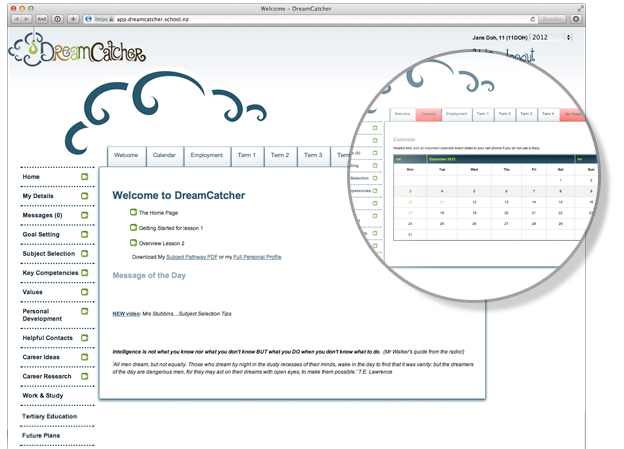Open the Term 3 tab
The height and width of the screenshot is (449, 624).
click(x=313, y=155)
